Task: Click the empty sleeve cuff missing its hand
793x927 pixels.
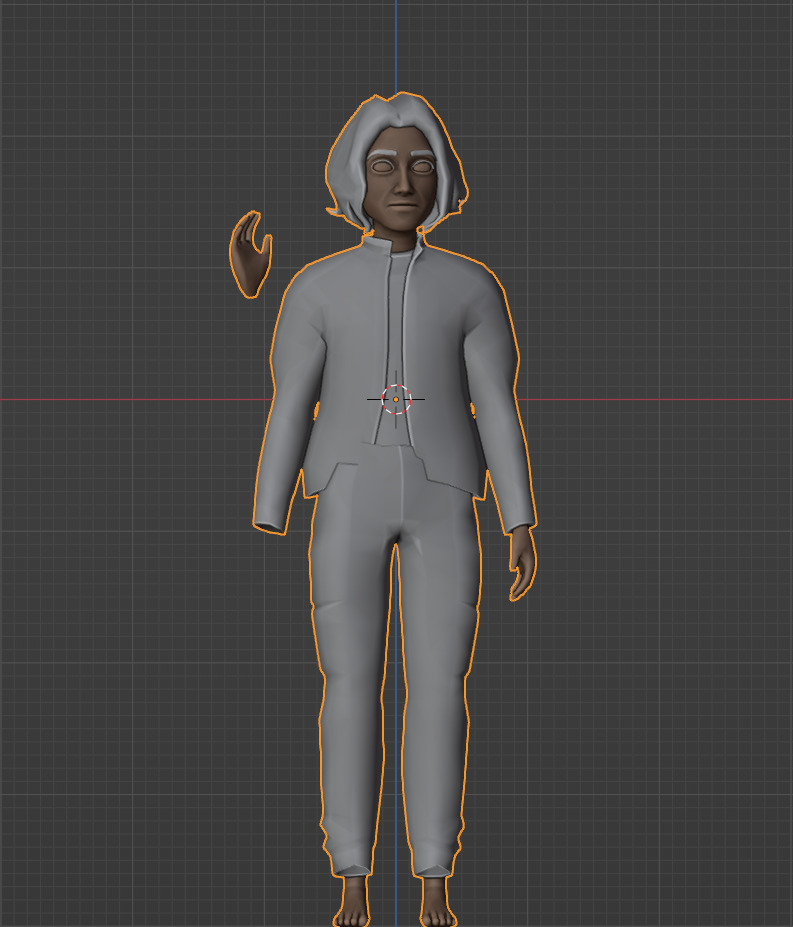Action: [x=270, y=527]
